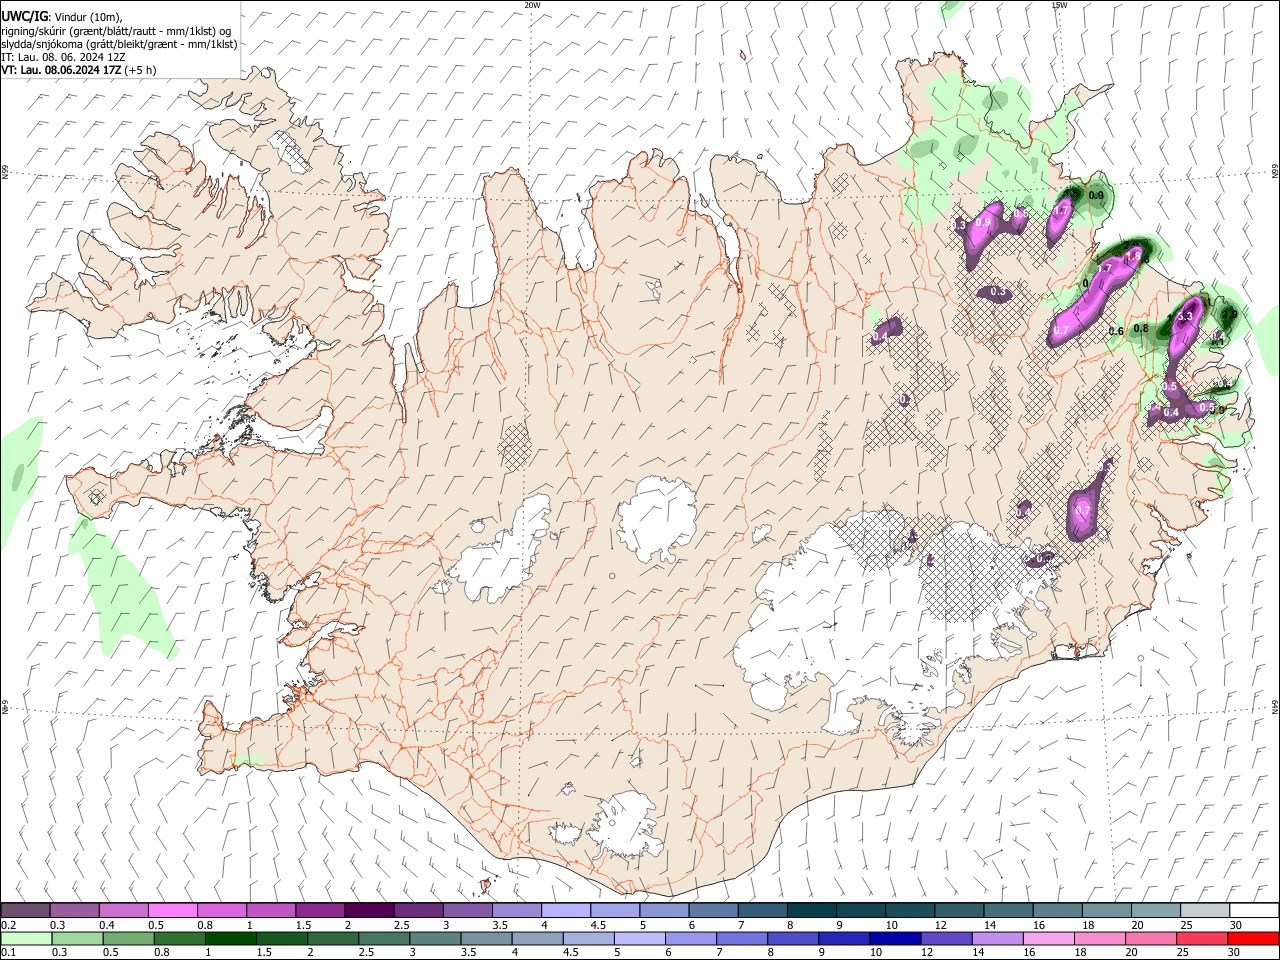The image size is (1280, 960).
Task: Pick lower scale swatch between 25 and 30
Action: tap(1203, 938)
